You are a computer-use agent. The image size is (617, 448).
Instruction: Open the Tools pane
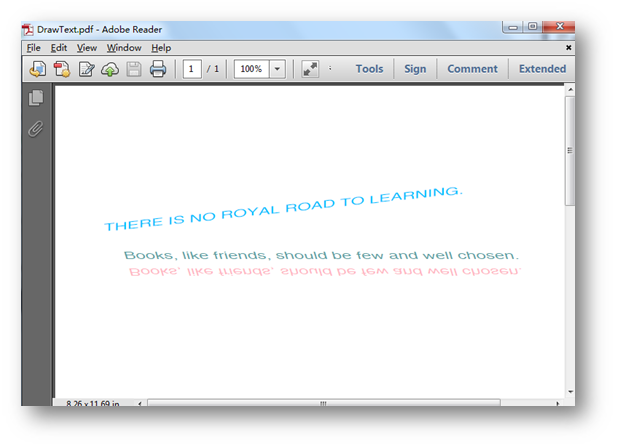point(369,69)
